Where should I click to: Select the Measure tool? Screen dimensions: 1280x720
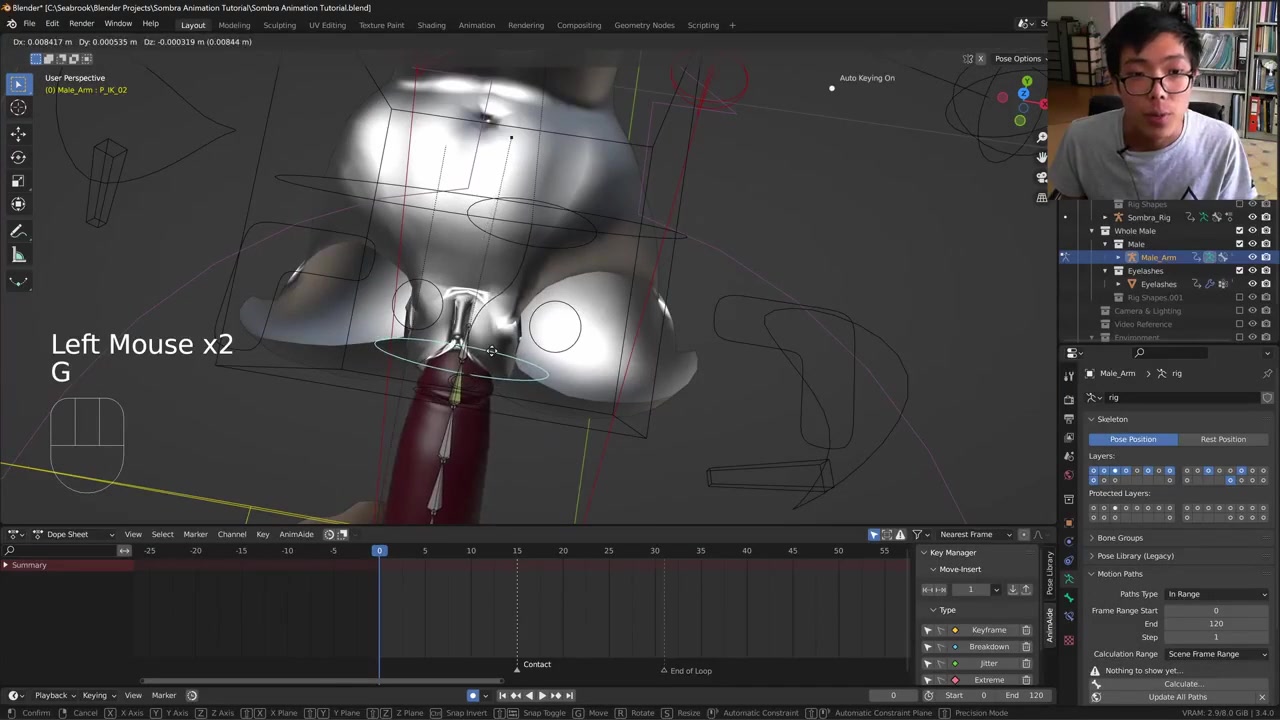pyautogui.click(x=18, y=255)
